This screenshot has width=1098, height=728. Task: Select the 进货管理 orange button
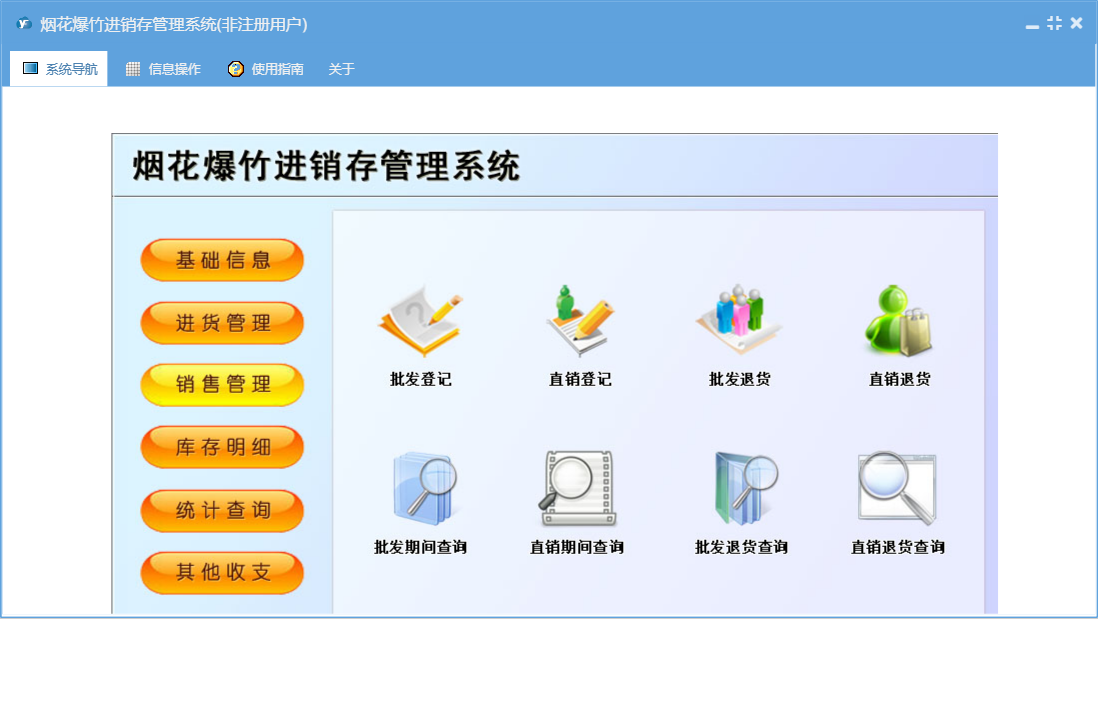(222, 323)
